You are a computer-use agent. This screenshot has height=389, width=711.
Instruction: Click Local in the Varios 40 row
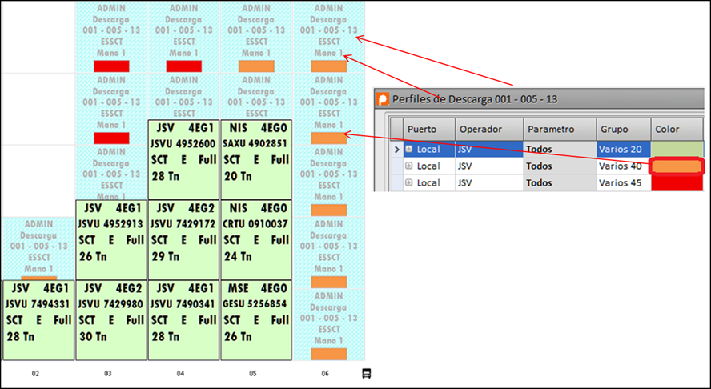pos(429,166)
